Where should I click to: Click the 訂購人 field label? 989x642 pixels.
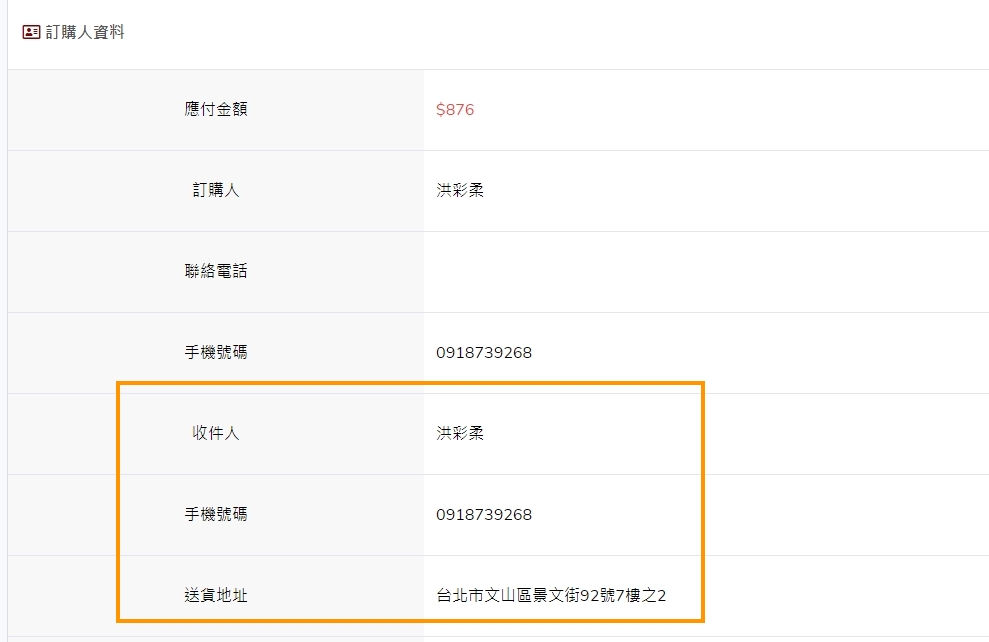(216, 190)
